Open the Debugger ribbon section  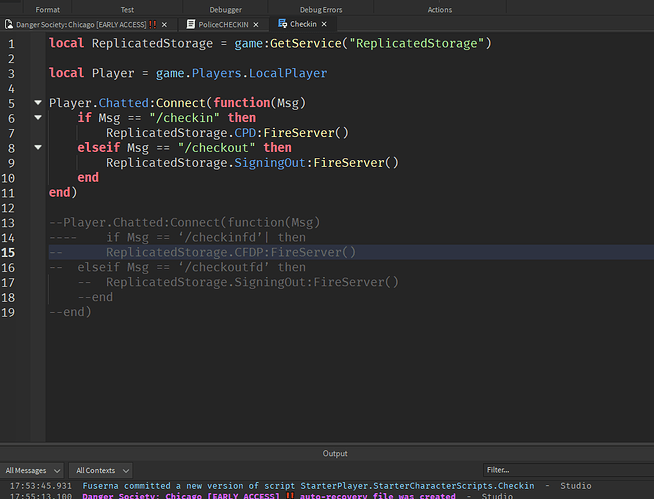pyautogui.click(x=226, y=10)
